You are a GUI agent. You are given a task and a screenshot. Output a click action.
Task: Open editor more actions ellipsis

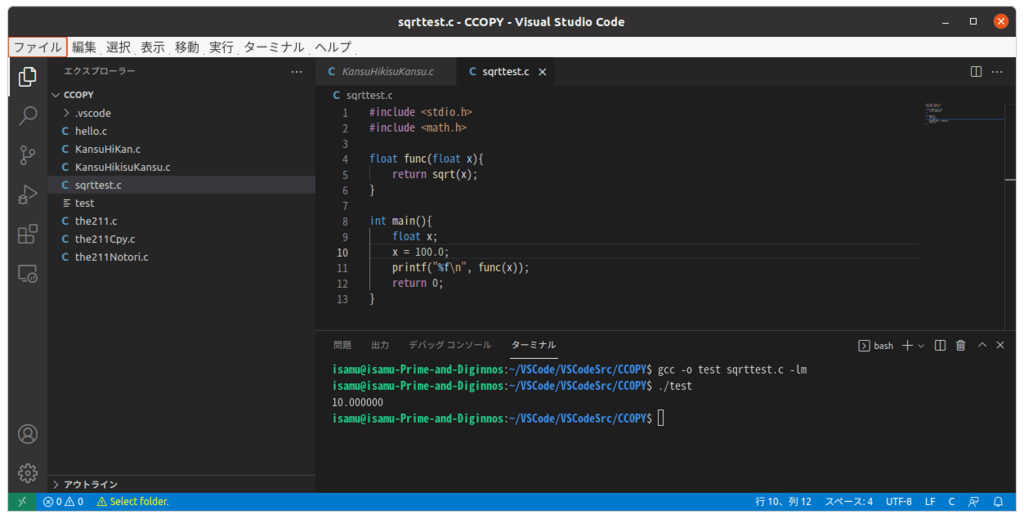997,72
